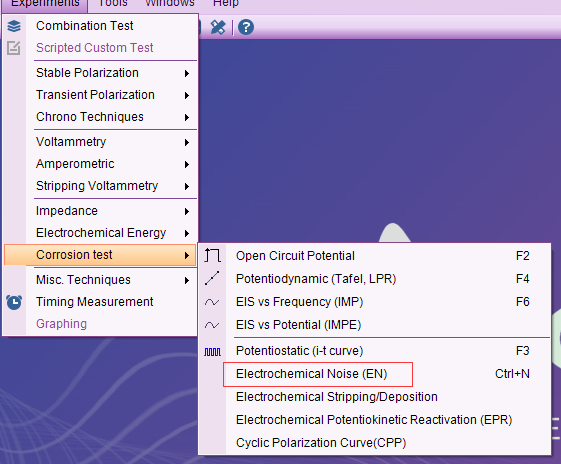Screen dimensions: 561x464
Task: Click the Combination Test layers icon
Action: click(x=14, y=26)
